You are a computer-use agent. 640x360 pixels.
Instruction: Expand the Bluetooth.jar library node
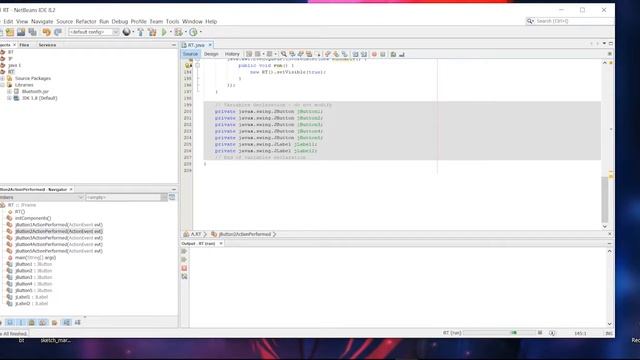click(9, 91)
